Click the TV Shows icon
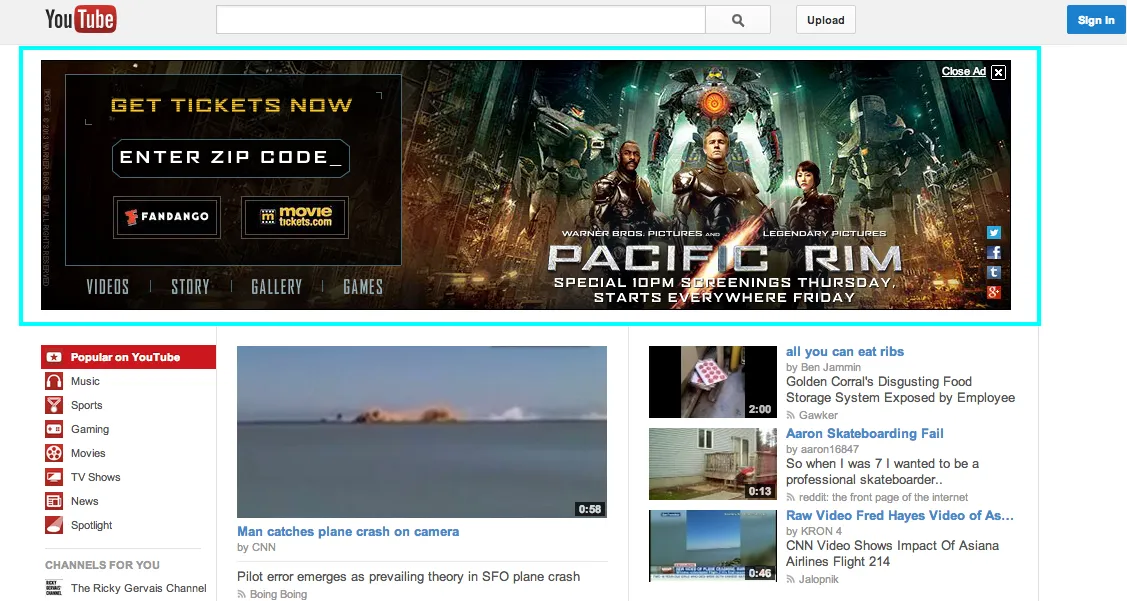Image resolution: width=1127 pixels, height=601 pixels. tap(54, 477)
